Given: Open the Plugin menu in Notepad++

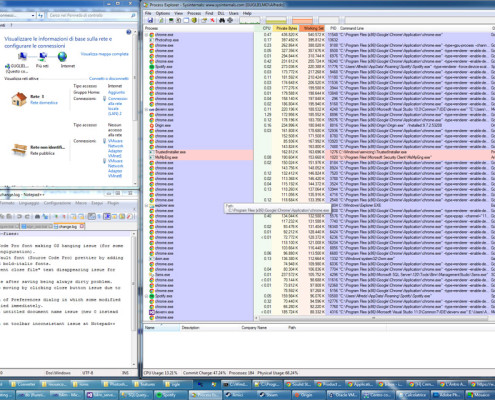Looking at the screenshot, I should 113,203.
